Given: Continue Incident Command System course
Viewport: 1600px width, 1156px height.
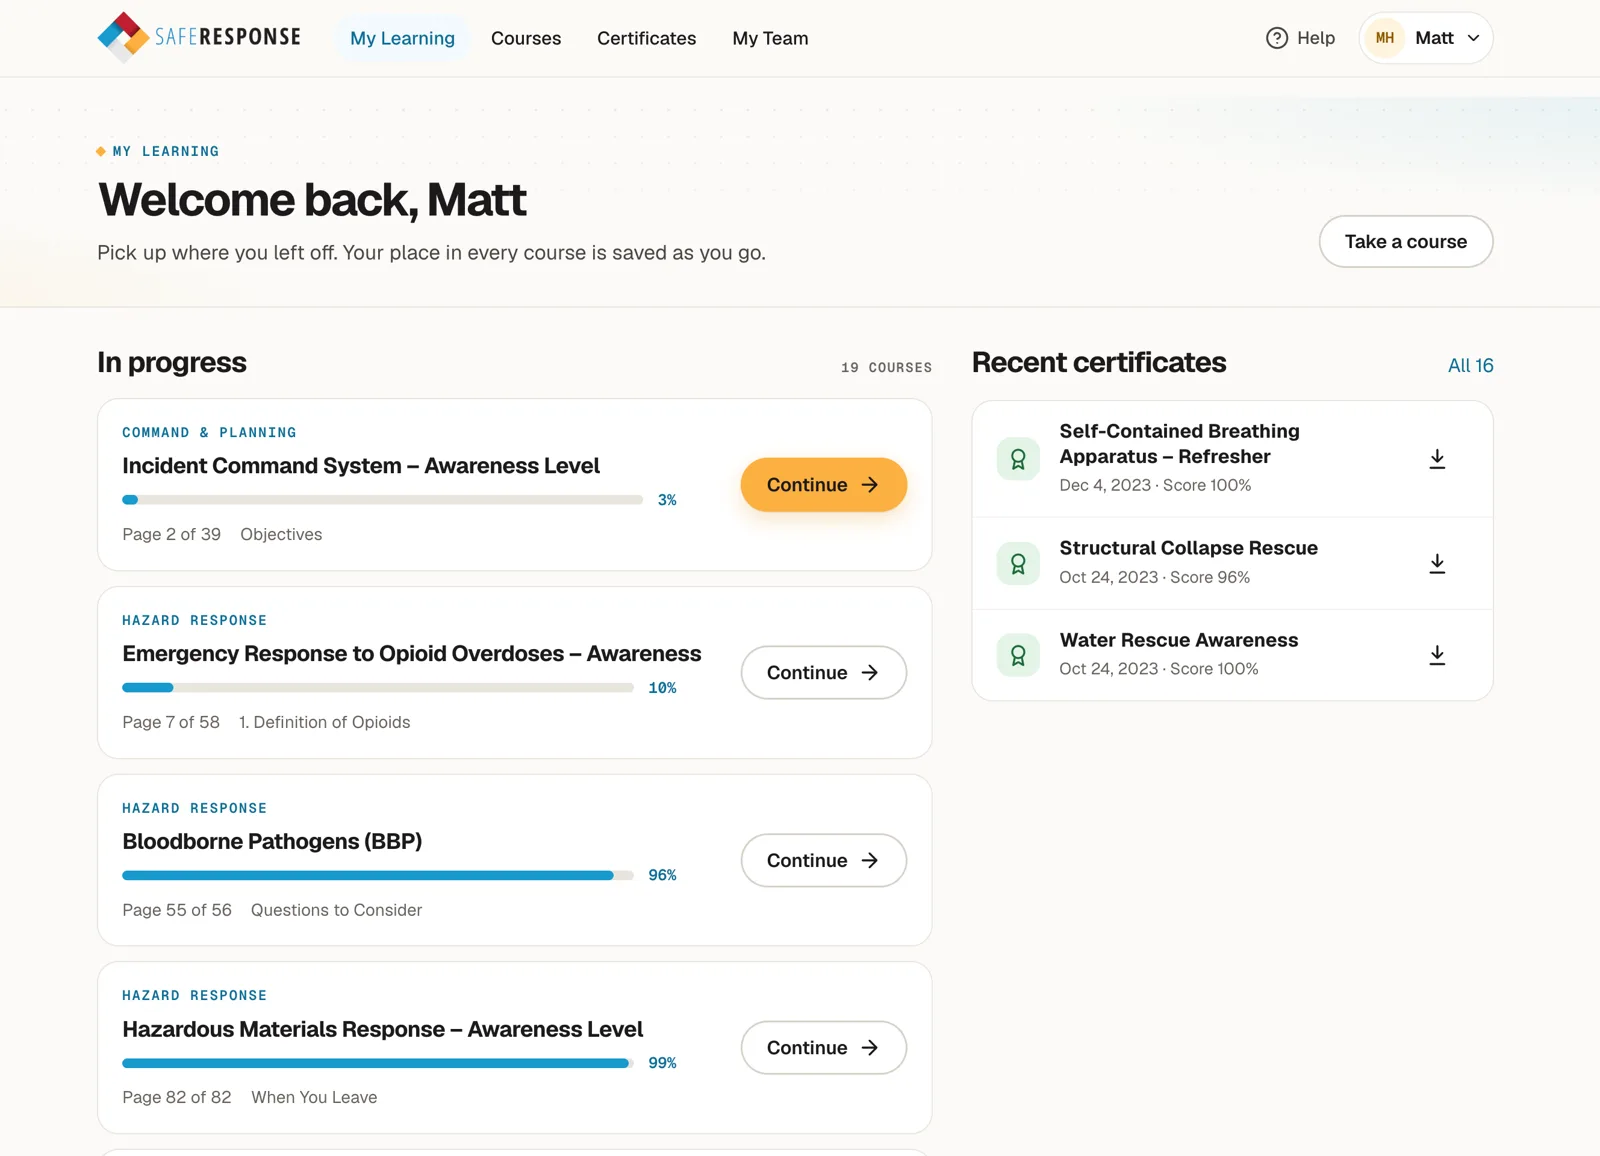Looking at the screenshot, I should (x=823, y=485).
